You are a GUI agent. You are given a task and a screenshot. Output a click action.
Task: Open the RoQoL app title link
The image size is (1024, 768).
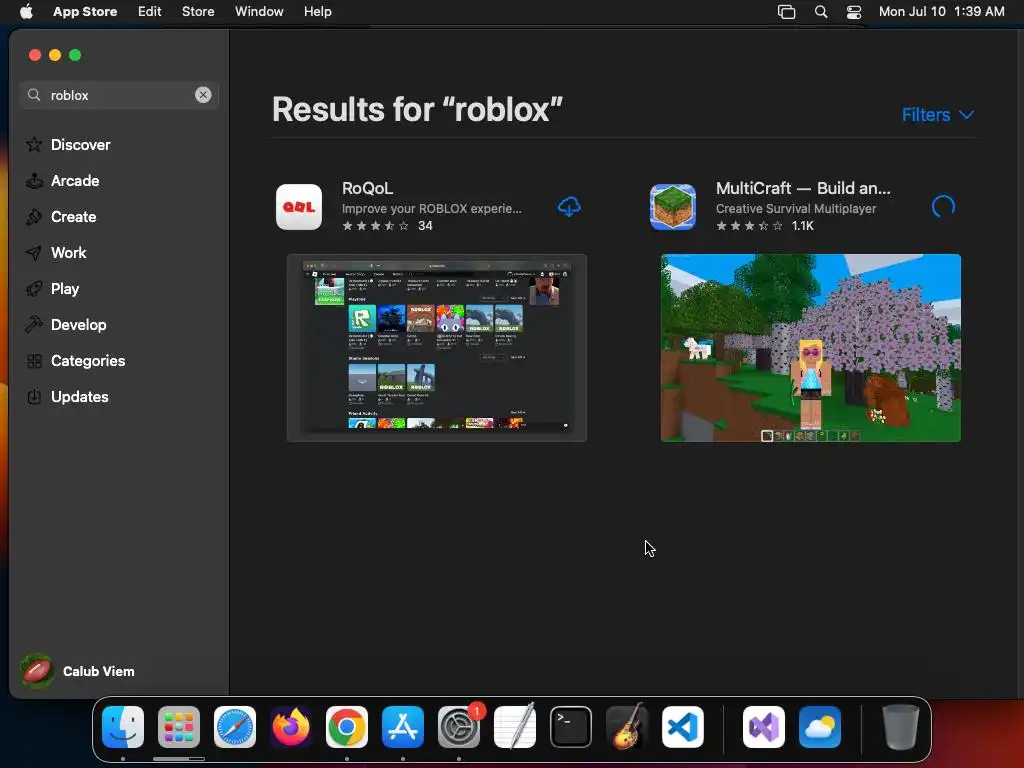pyautogui.click(x=368, y=188)
